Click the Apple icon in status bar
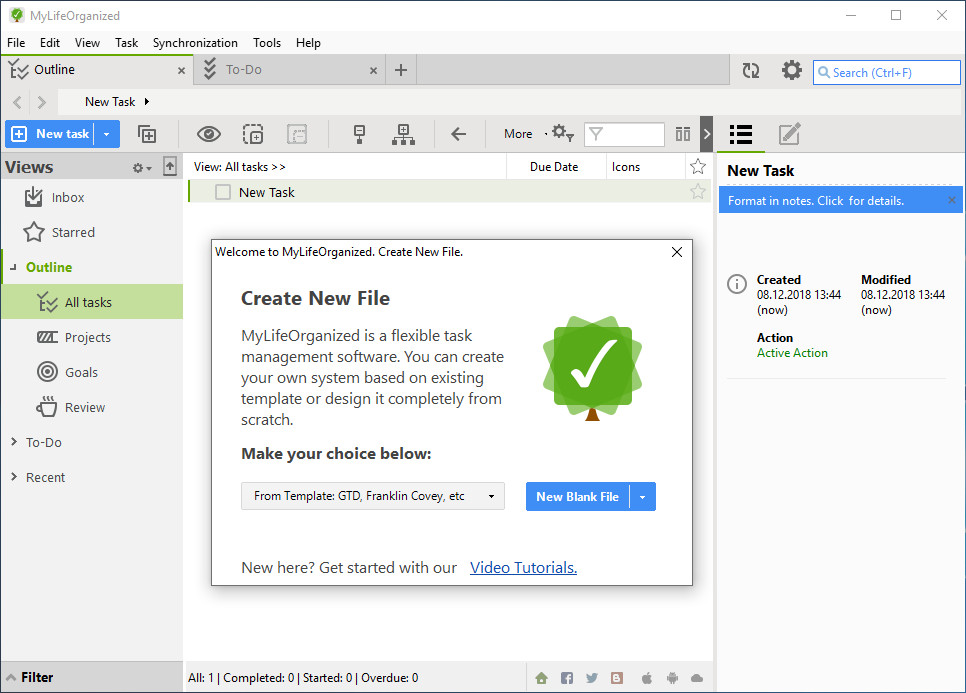The image size is (966, 693). pos(646,678)
